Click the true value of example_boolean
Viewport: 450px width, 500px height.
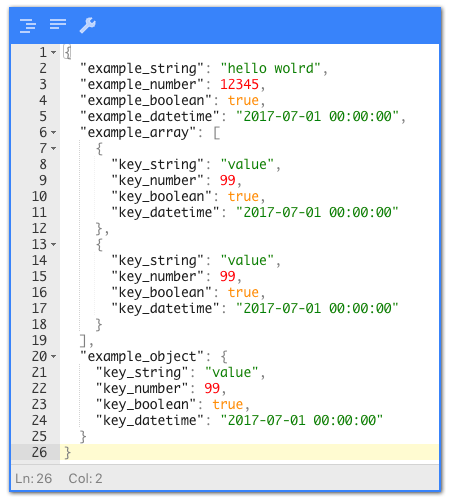(x=243, y=100)
